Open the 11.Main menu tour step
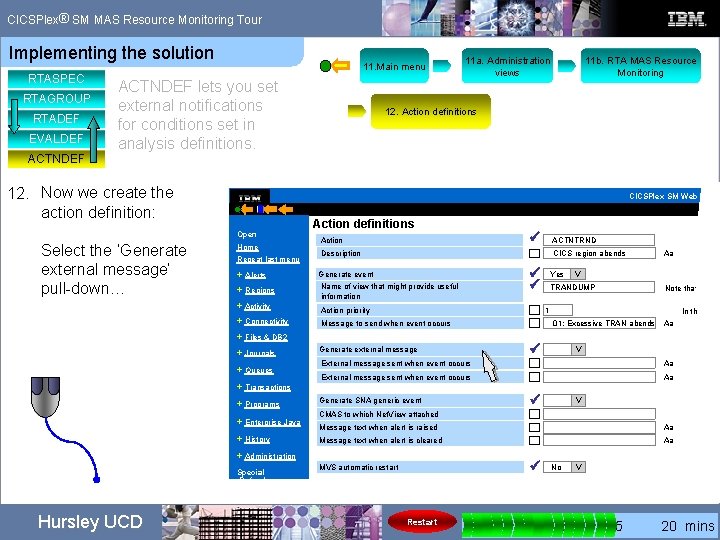This screenshot has height=540, width=720. coord(394,66)
